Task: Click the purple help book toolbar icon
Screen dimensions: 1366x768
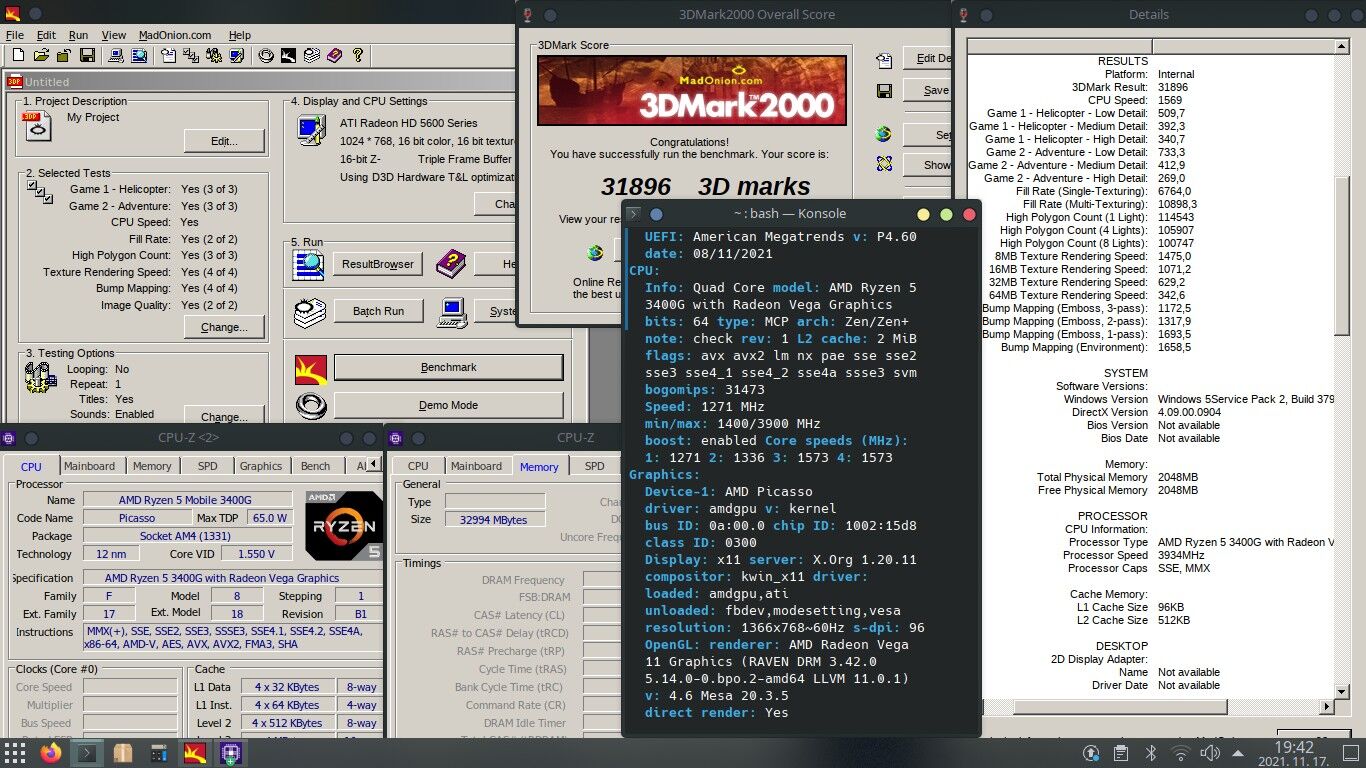Action: 334,56
